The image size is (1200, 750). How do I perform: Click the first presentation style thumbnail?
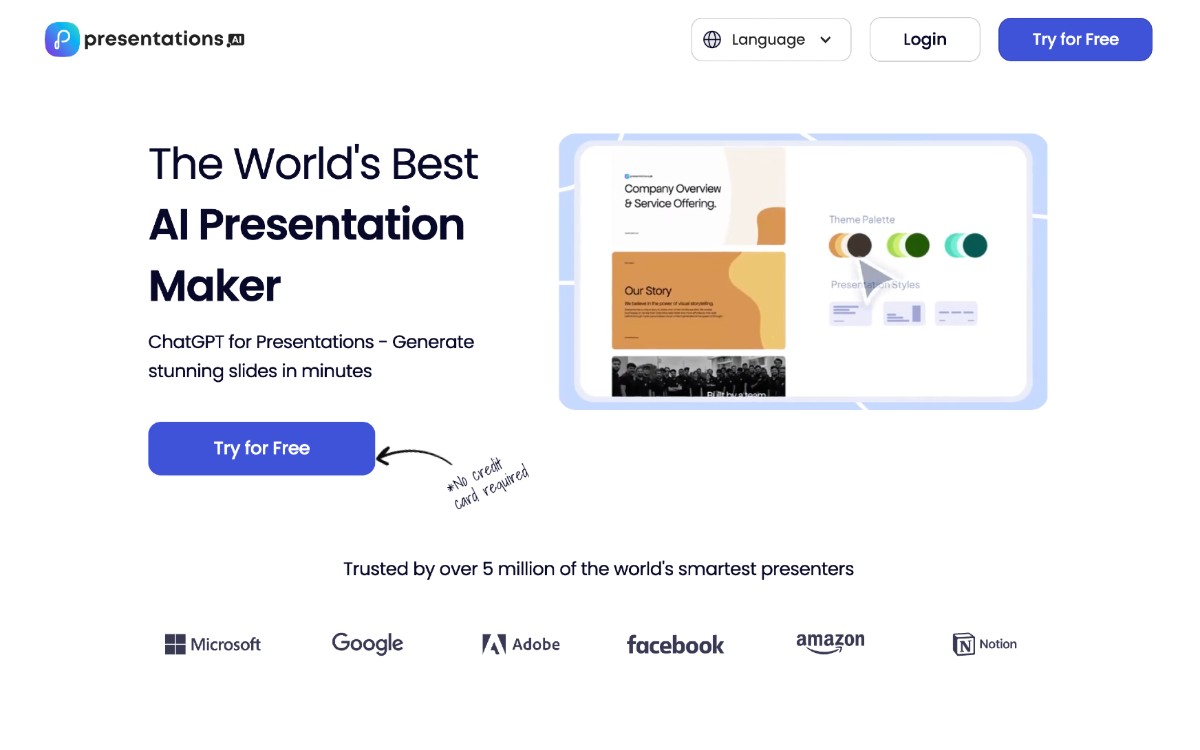coord(849,313)
